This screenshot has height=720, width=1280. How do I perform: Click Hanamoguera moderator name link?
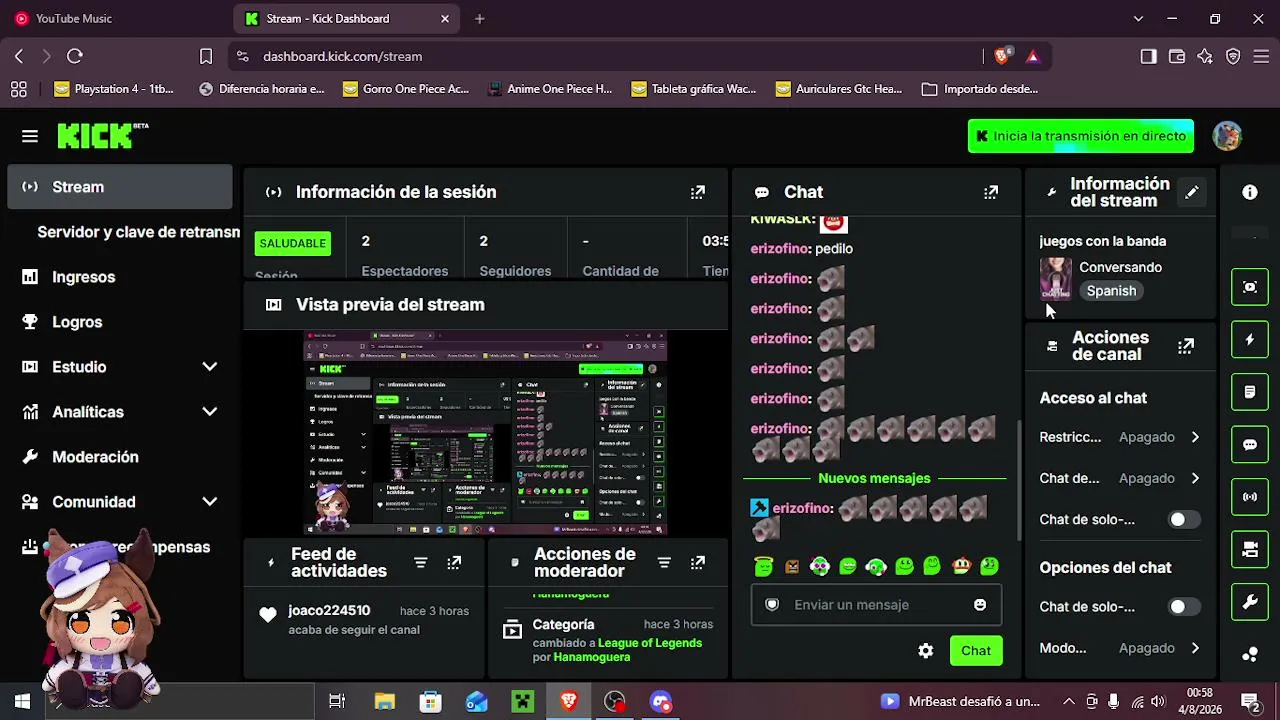(591, 657)
